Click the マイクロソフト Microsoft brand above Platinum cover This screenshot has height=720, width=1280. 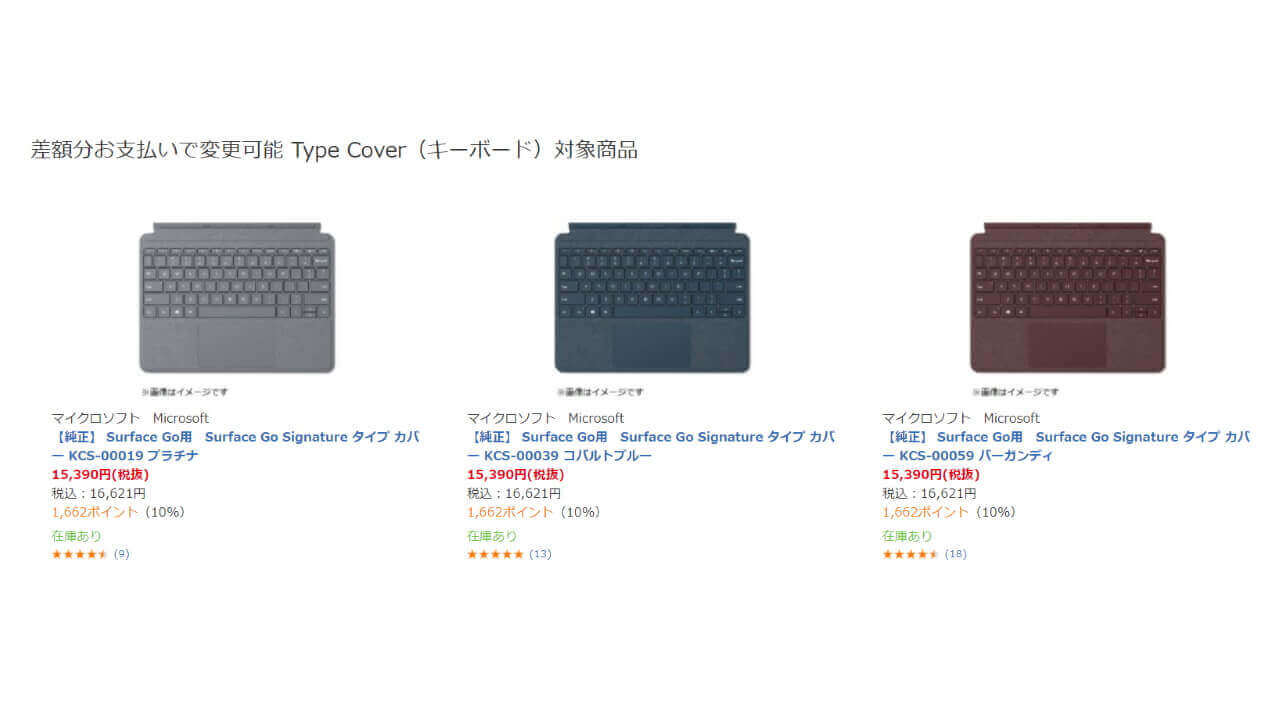pyautogui.click(x=130, y=418)
